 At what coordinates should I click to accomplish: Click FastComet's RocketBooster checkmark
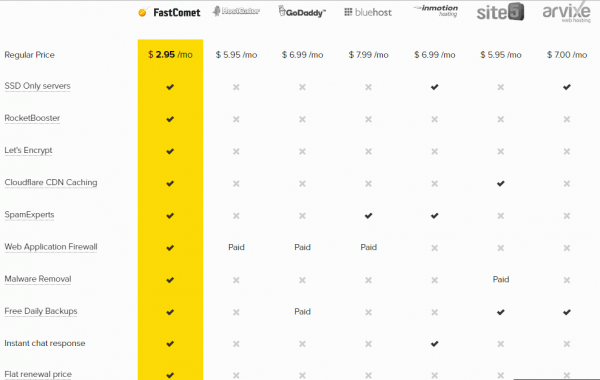click(170, 119)
